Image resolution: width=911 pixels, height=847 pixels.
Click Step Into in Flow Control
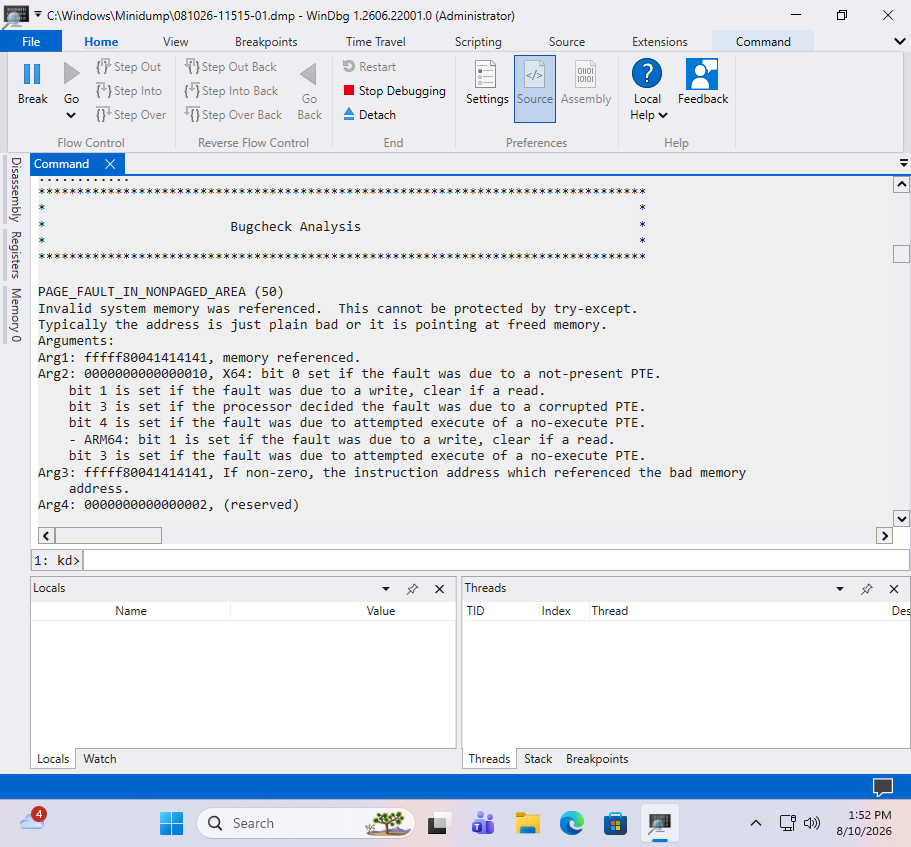click(x=129, y=91)
